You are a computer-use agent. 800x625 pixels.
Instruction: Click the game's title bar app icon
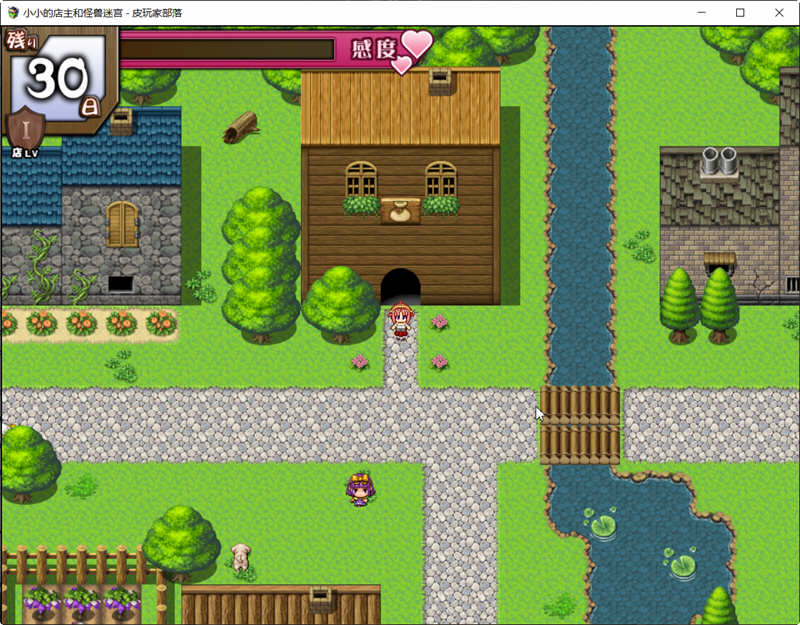tap(12, 13)
